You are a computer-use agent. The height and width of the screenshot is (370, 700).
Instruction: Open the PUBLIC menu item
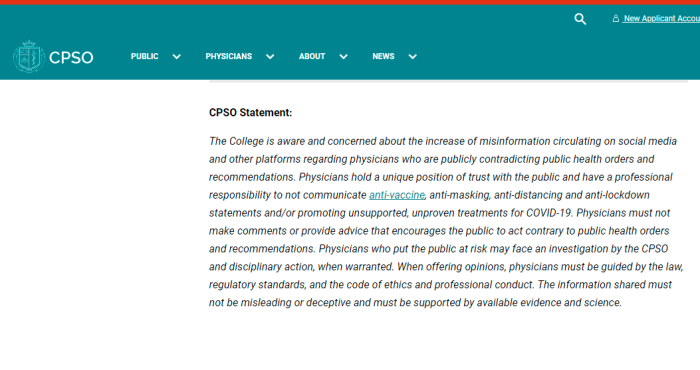click(145, 56)
